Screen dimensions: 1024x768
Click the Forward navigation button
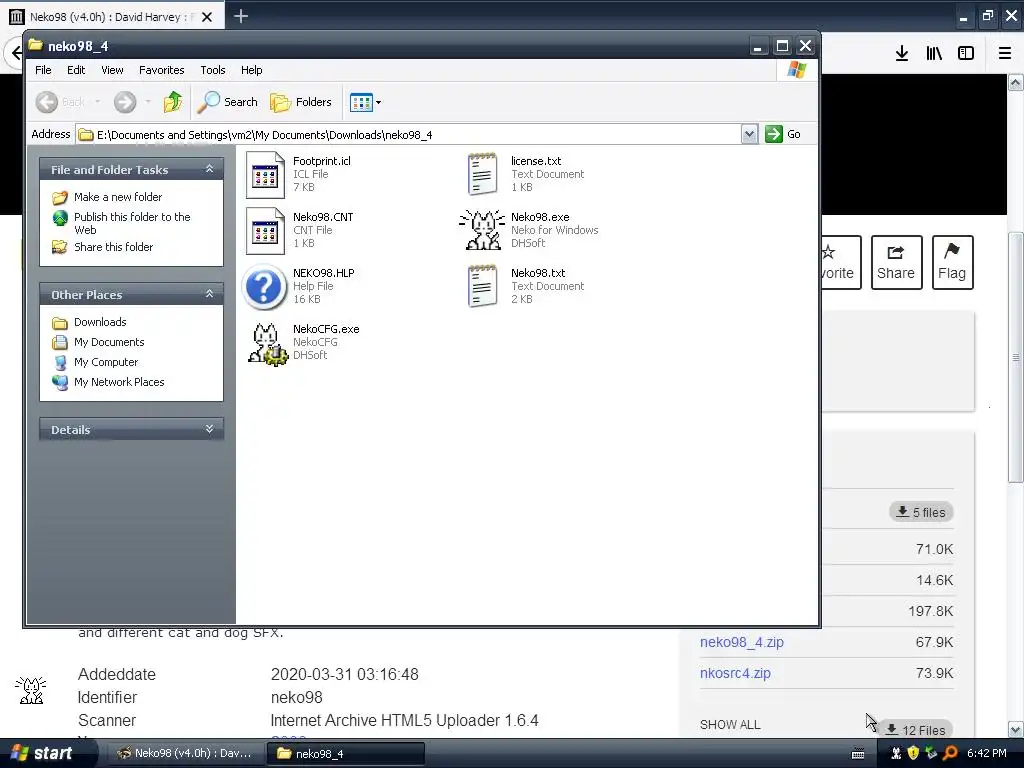tap(125, 102)
